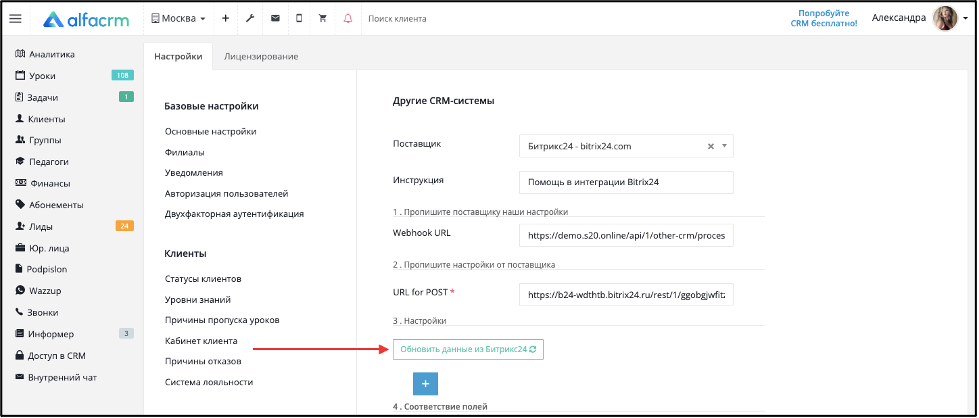The width and height of the screenshot is (979, 418).
Task: Clear the Поставщик selection with the x
Action: pos(711,146)
